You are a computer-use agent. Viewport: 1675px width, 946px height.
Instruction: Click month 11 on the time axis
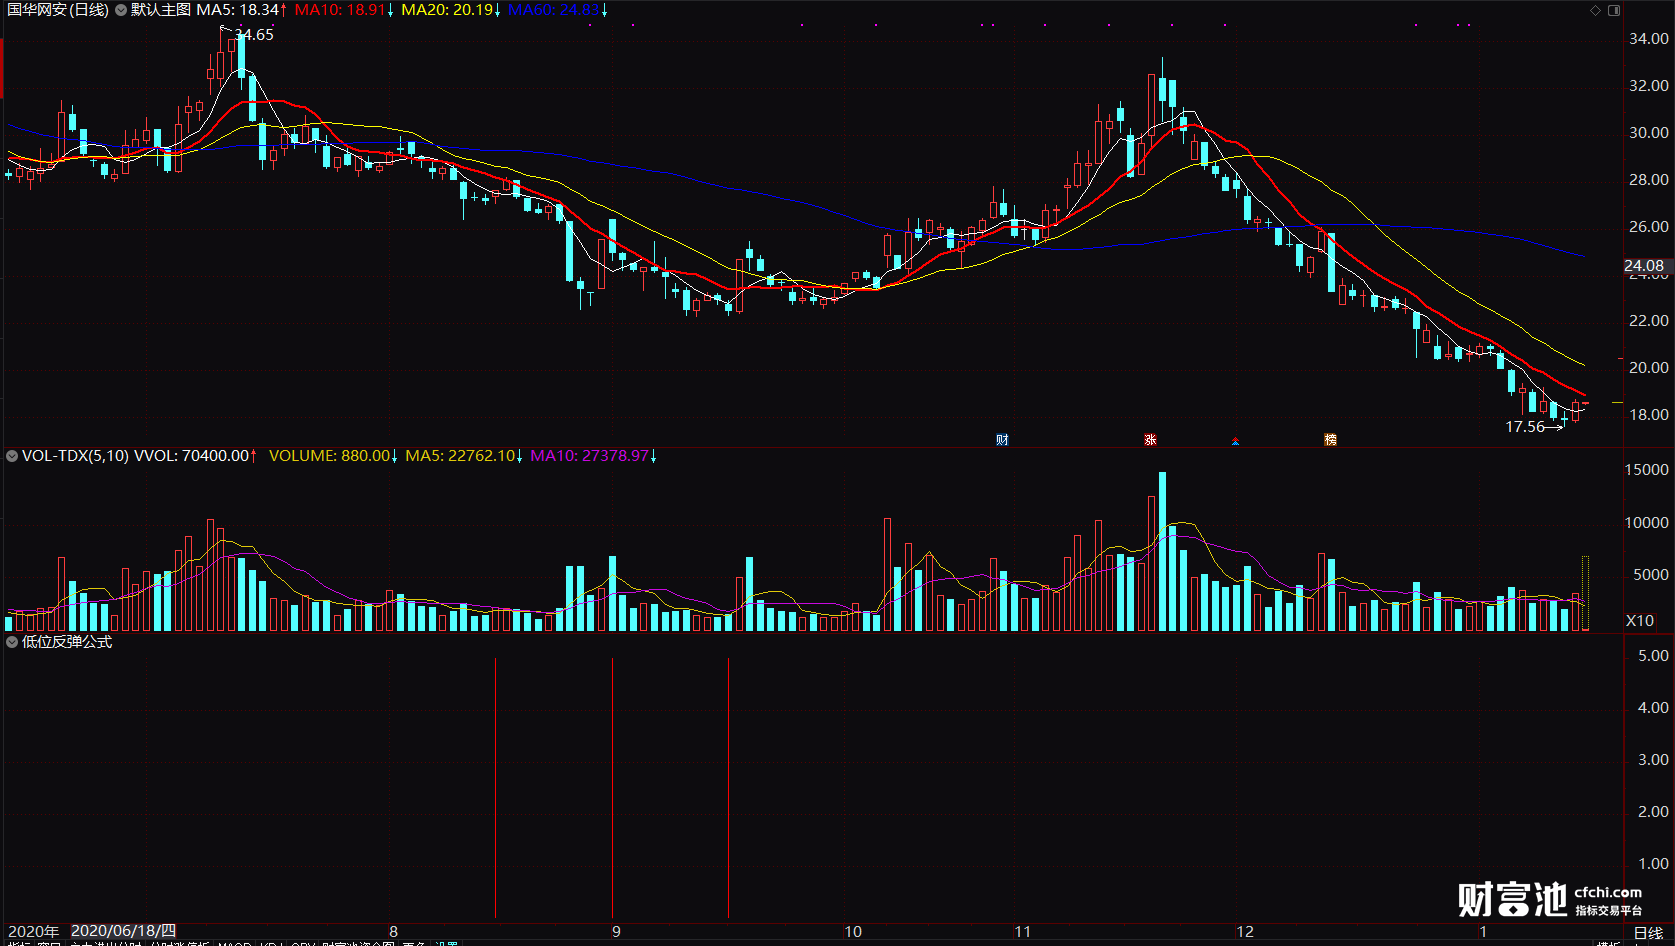click(x=1022, y=932)
